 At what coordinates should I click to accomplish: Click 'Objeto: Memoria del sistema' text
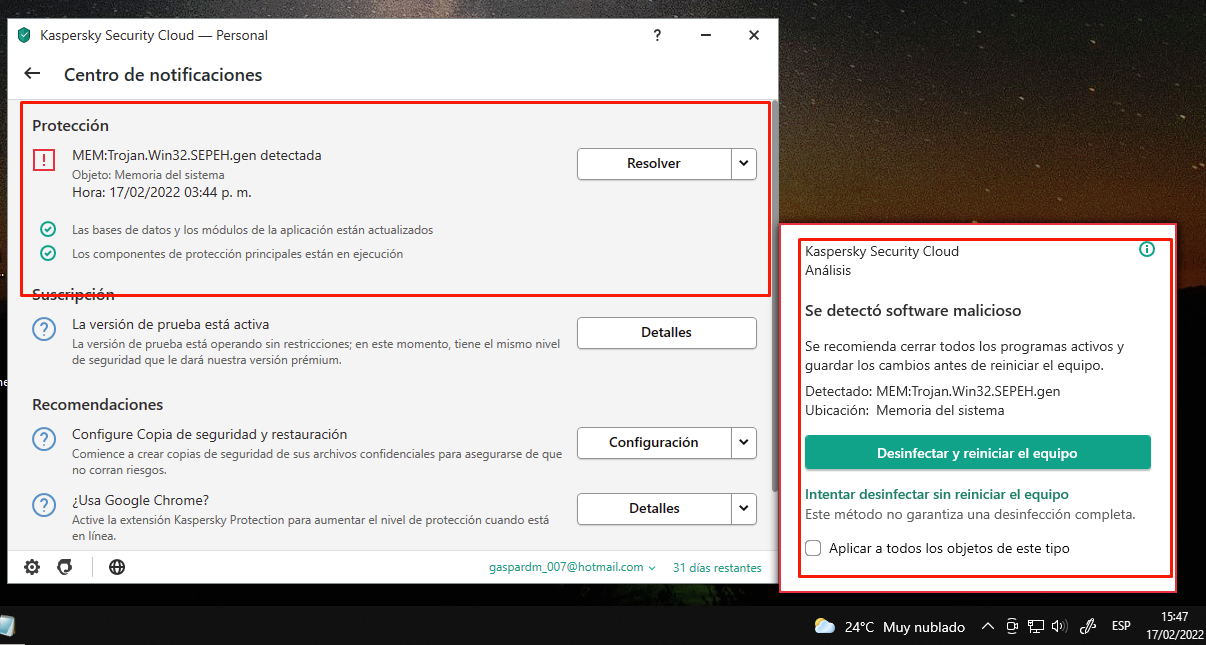coord(148,175)
